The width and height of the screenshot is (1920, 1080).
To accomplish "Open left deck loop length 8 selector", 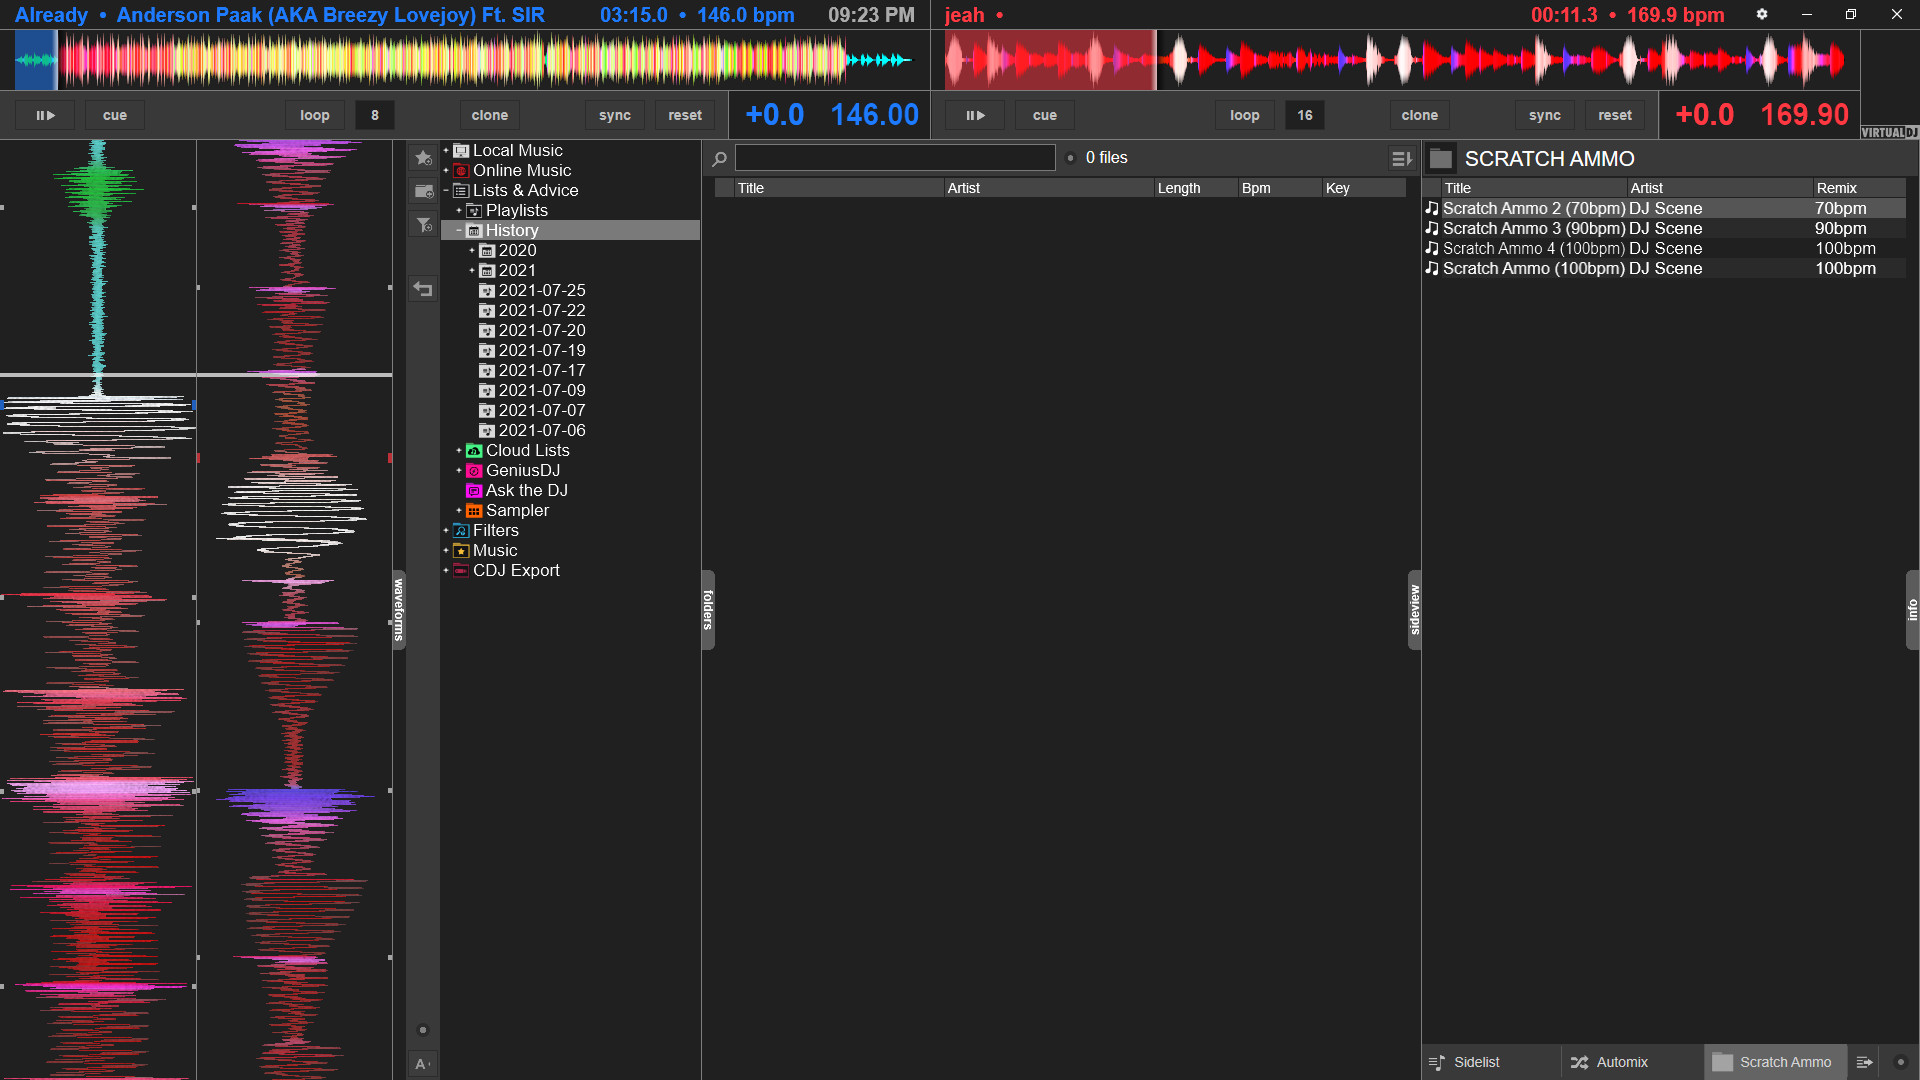I will [375, 115].
